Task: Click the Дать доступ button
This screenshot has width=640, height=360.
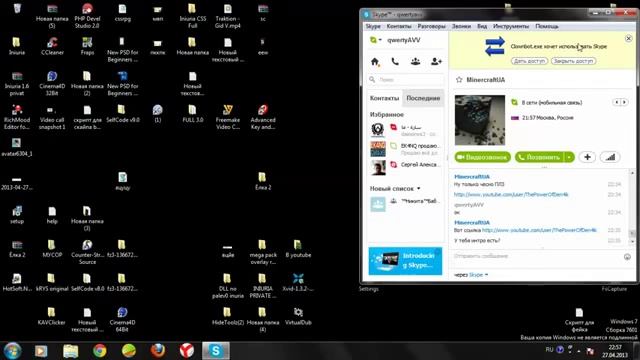Action: (x=529, y=61)
